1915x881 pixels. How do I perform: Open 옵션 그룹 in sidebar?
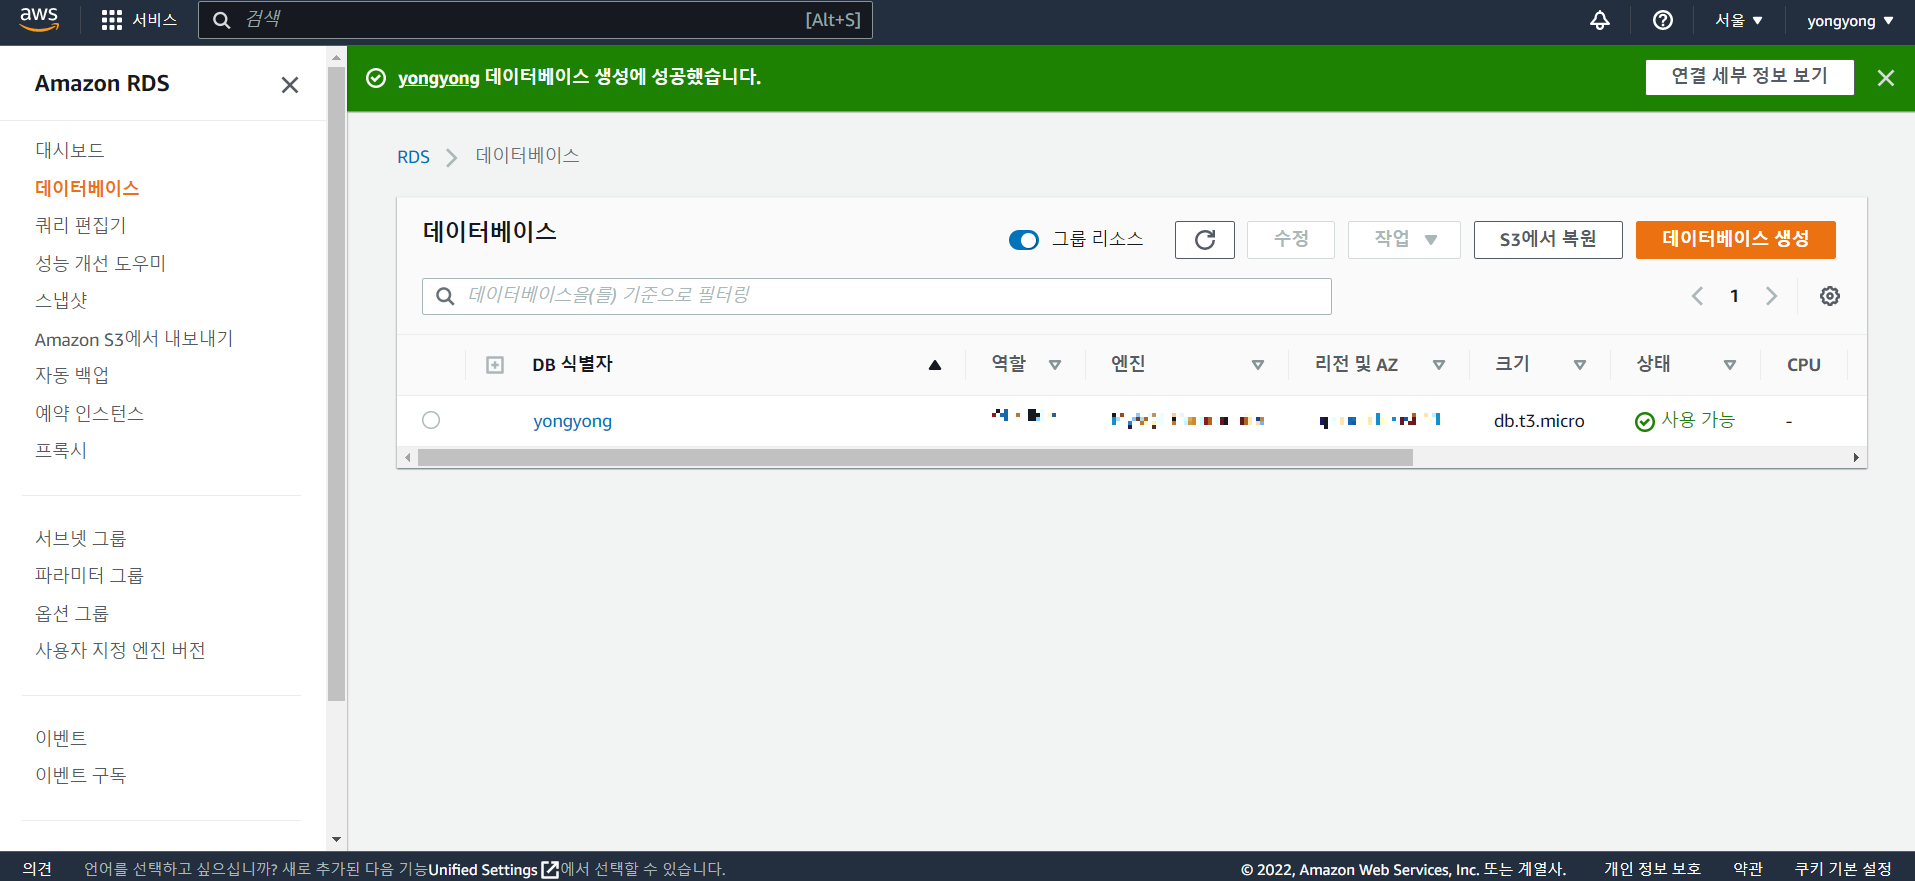[72, 613]
